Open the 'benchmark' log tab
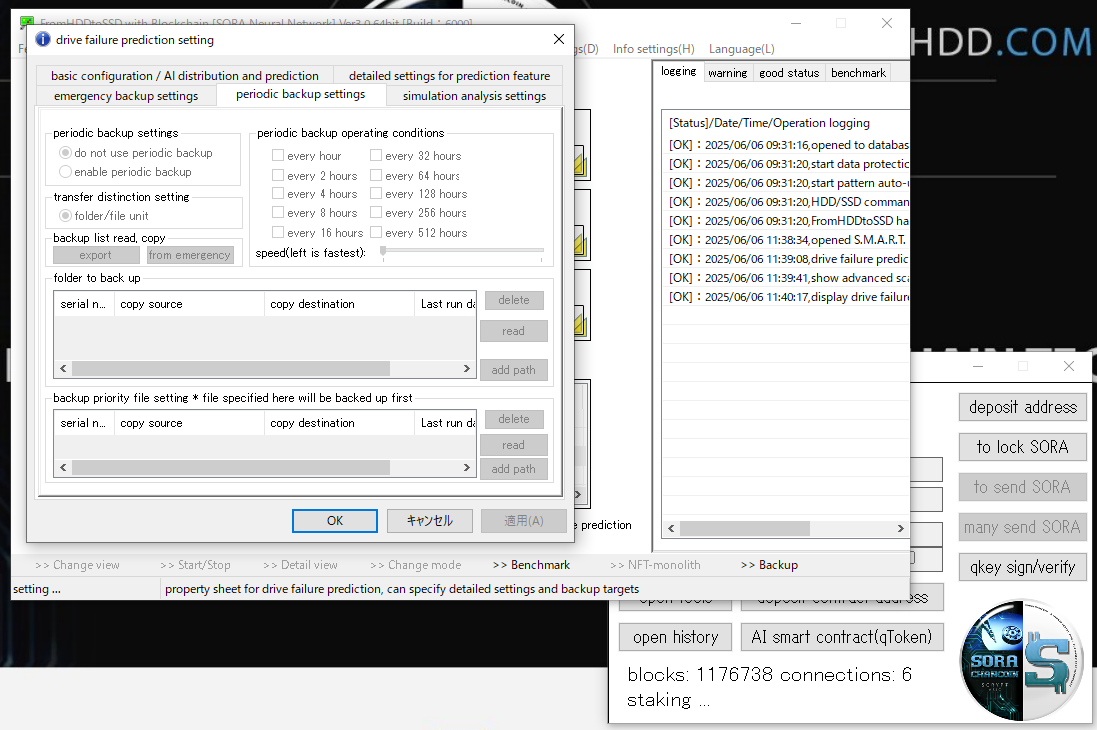This screenshot has width=1097, height=730. click(x=858, y=73)
